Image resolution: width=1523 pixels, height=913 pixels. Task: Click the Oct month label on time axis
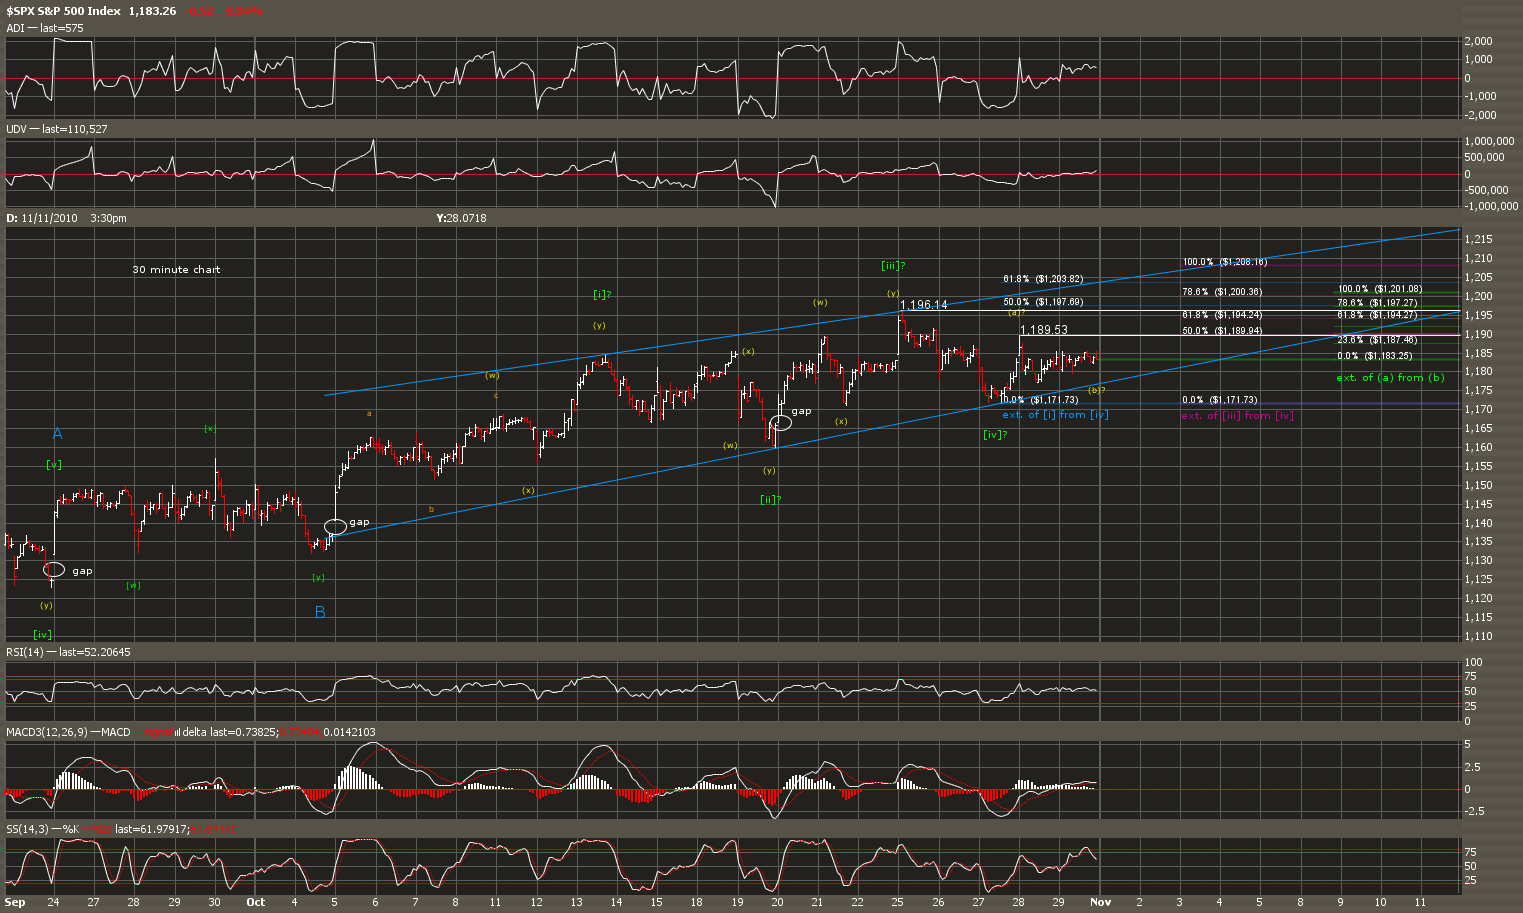coord(256,902)
